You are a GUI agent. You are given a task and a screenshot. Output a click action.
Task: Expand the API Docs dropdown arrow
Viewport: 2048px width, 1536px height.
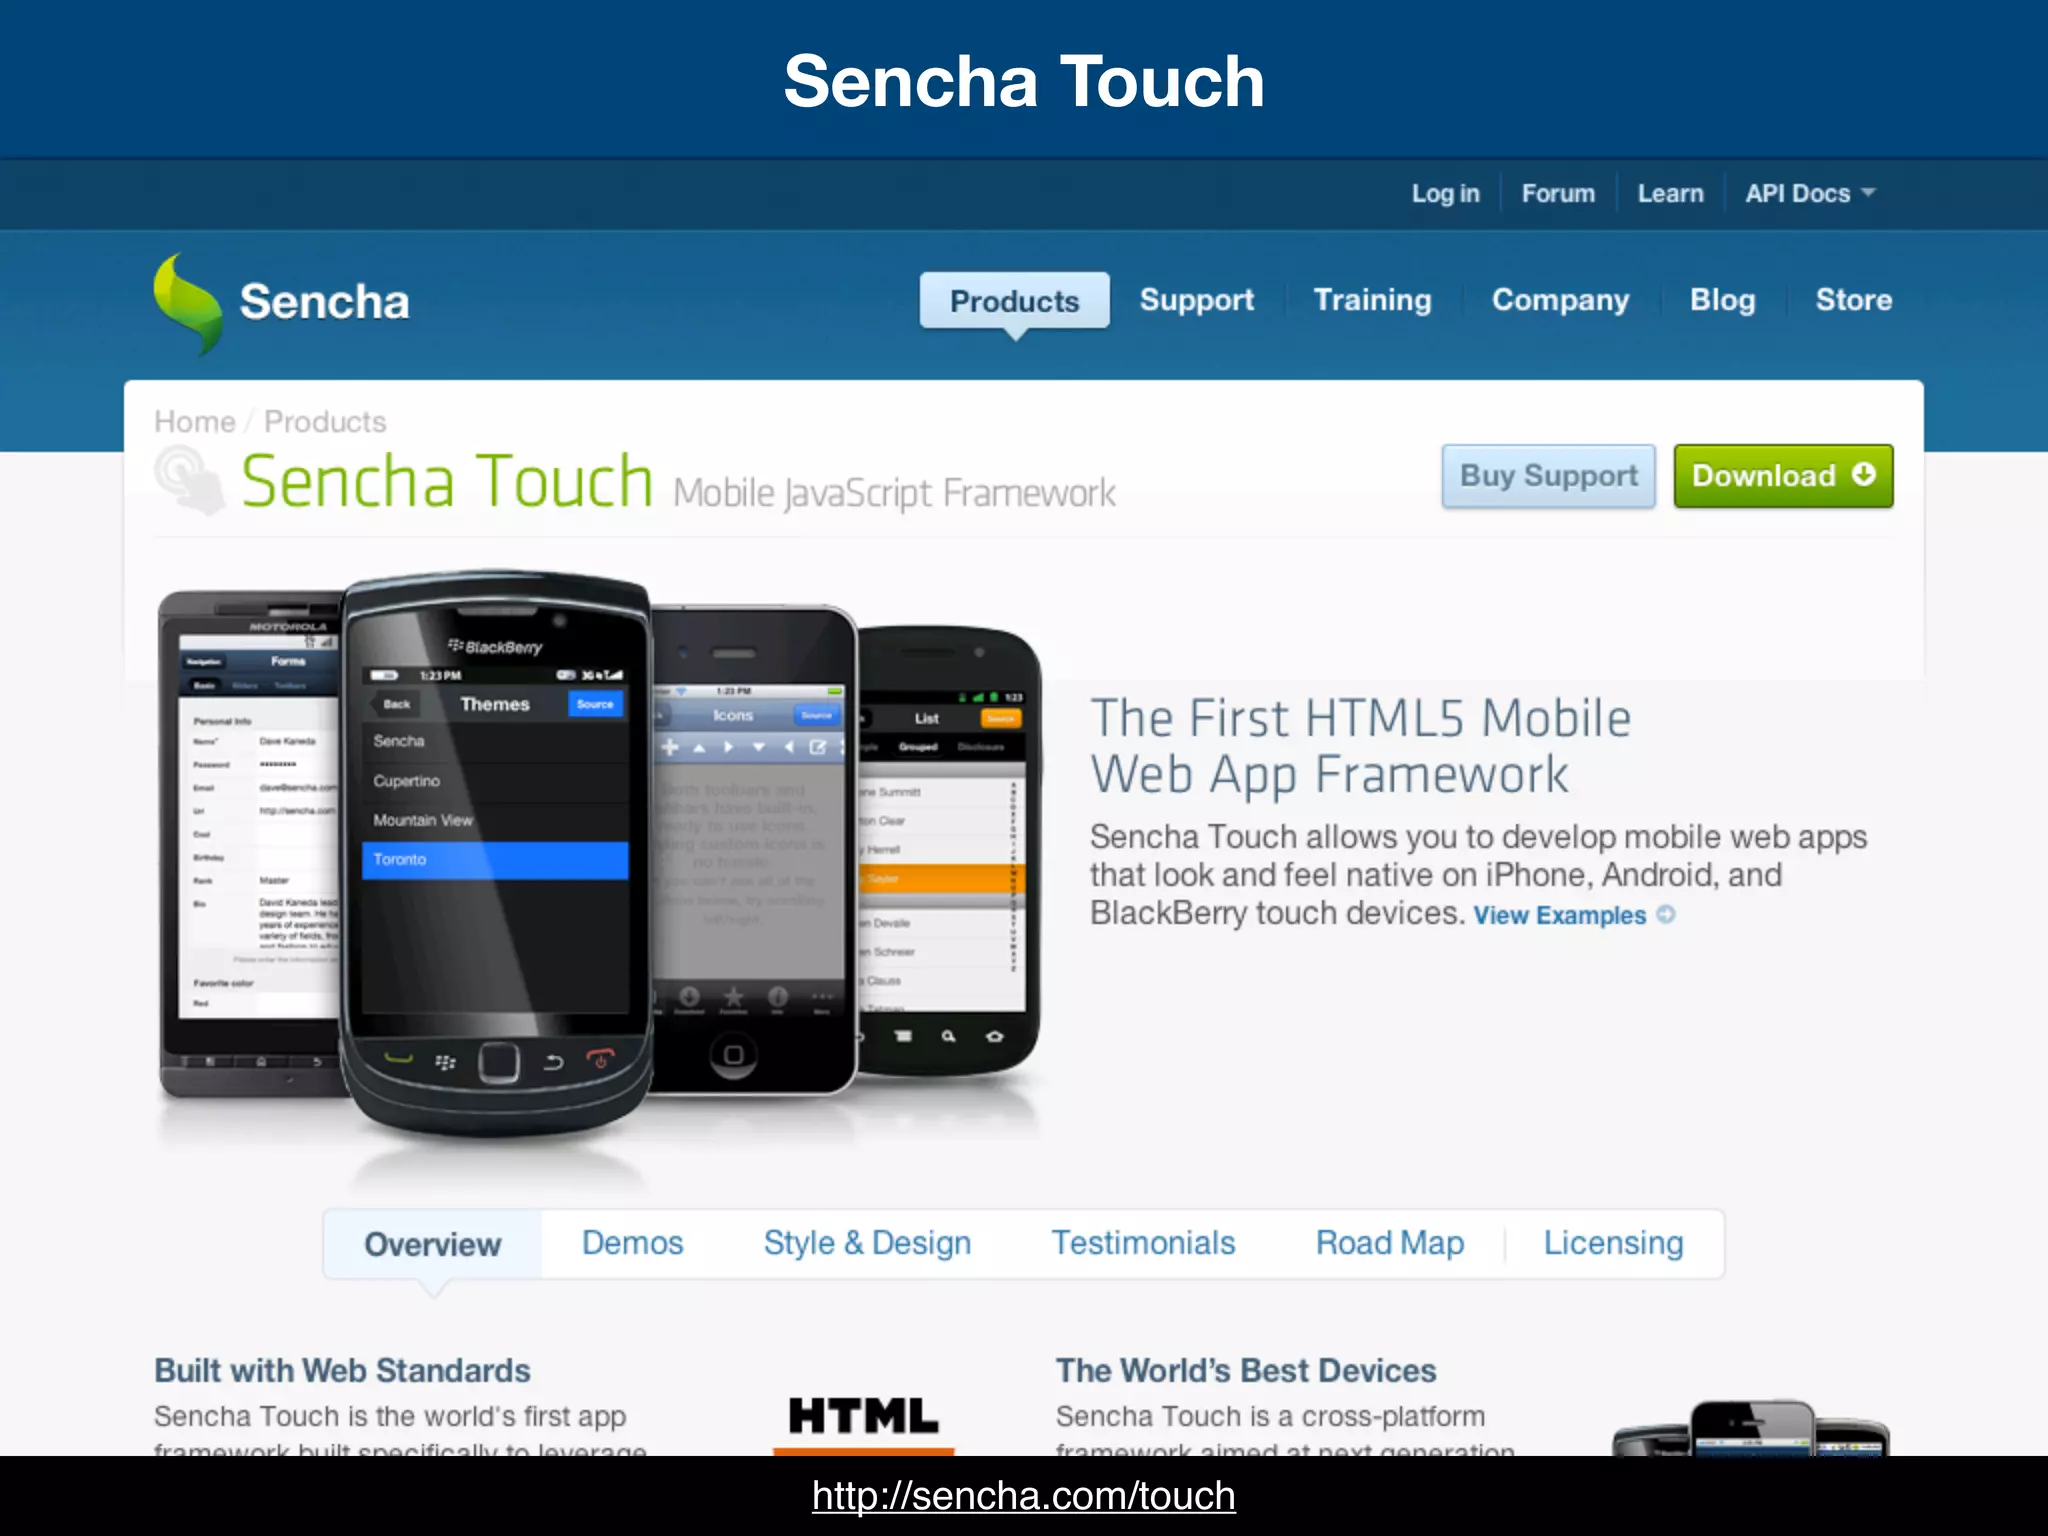(x=1868, y=192)
